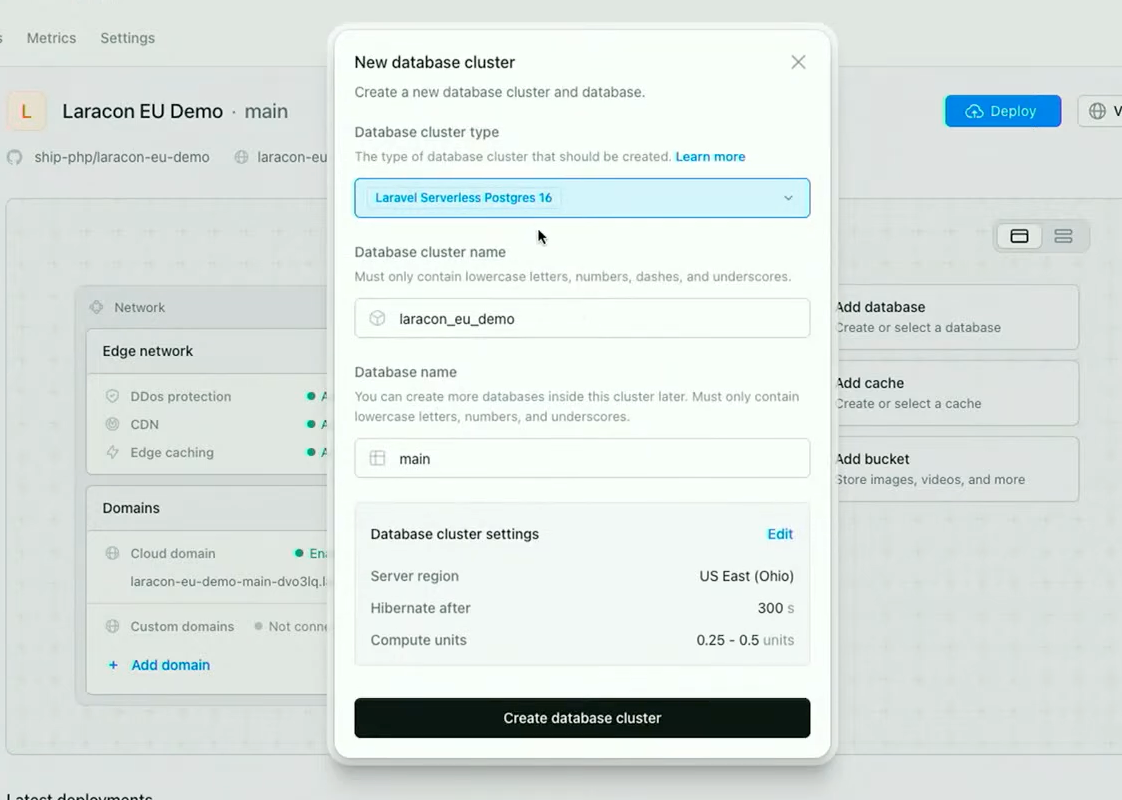Click the Hibernate after label
Screen dimensions: 1122x800
[x=420, y=608]
